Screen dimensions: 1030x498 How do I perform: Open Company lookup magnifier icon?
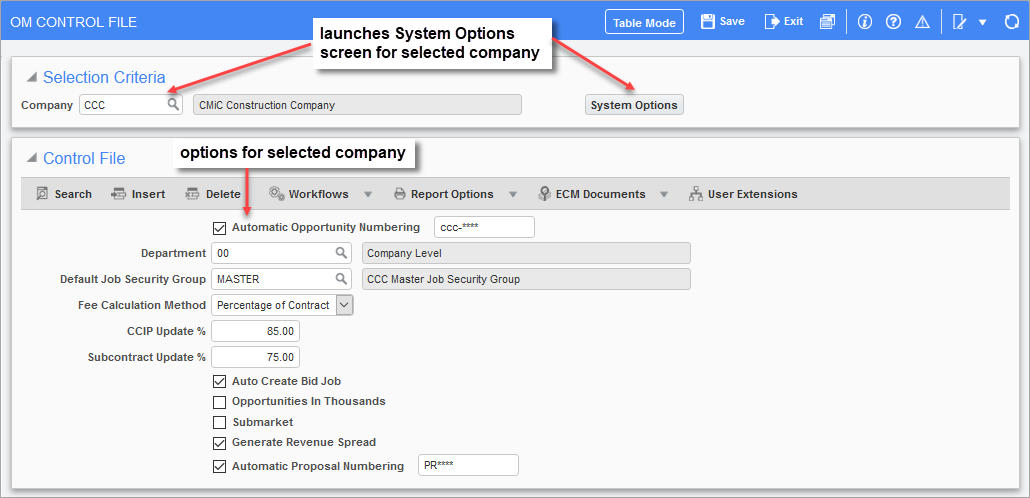coord(172,104)
